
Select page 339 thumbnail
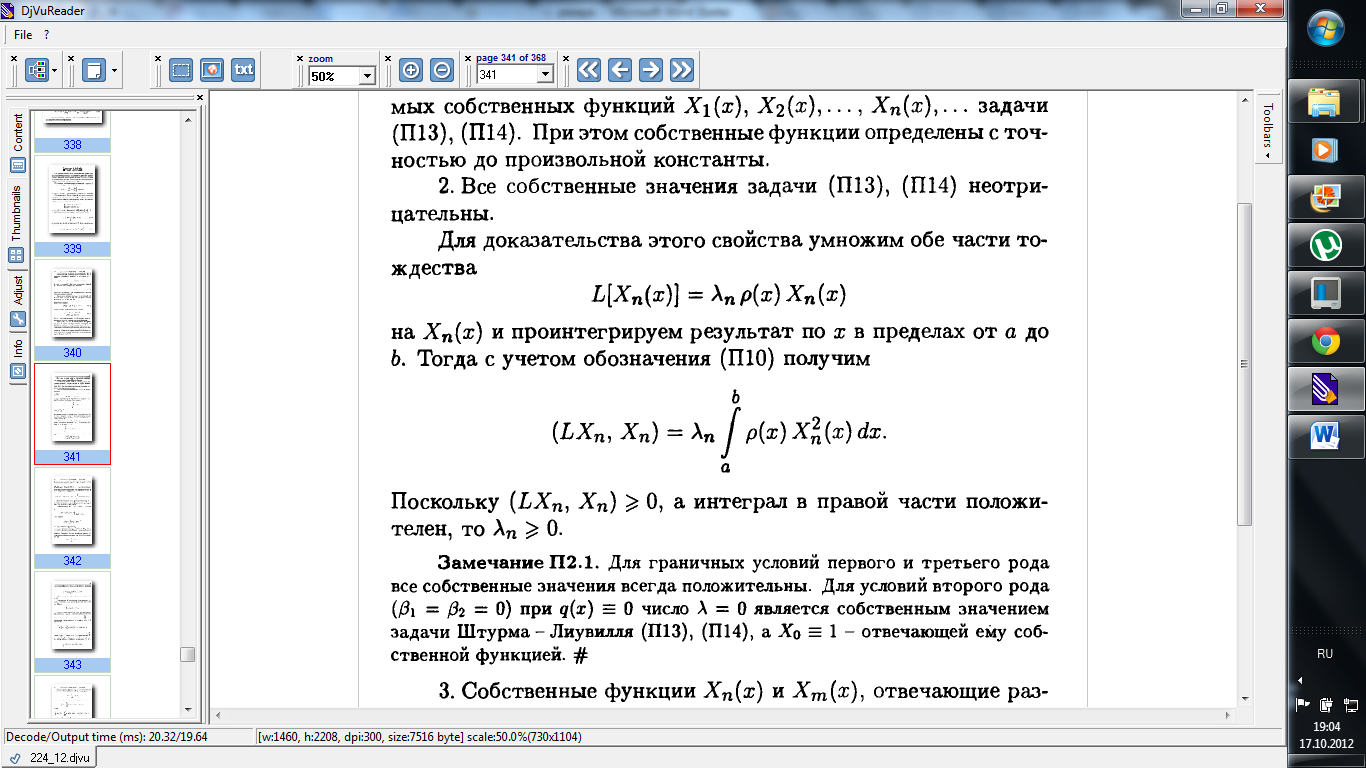point(72,206)
